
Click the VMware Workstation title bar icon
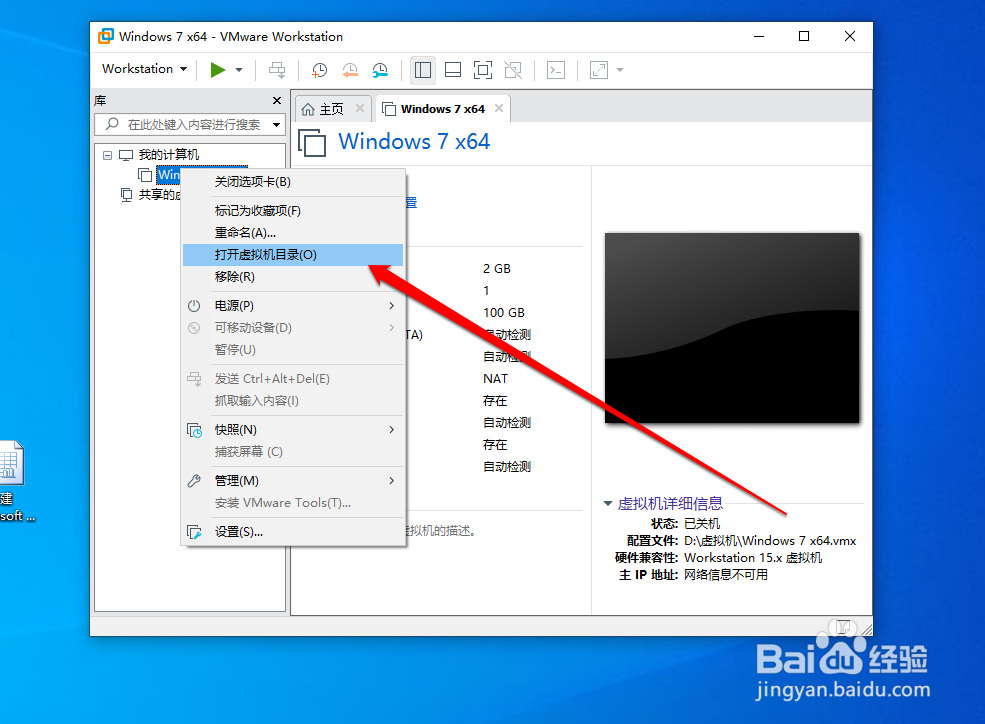point(106,36)
